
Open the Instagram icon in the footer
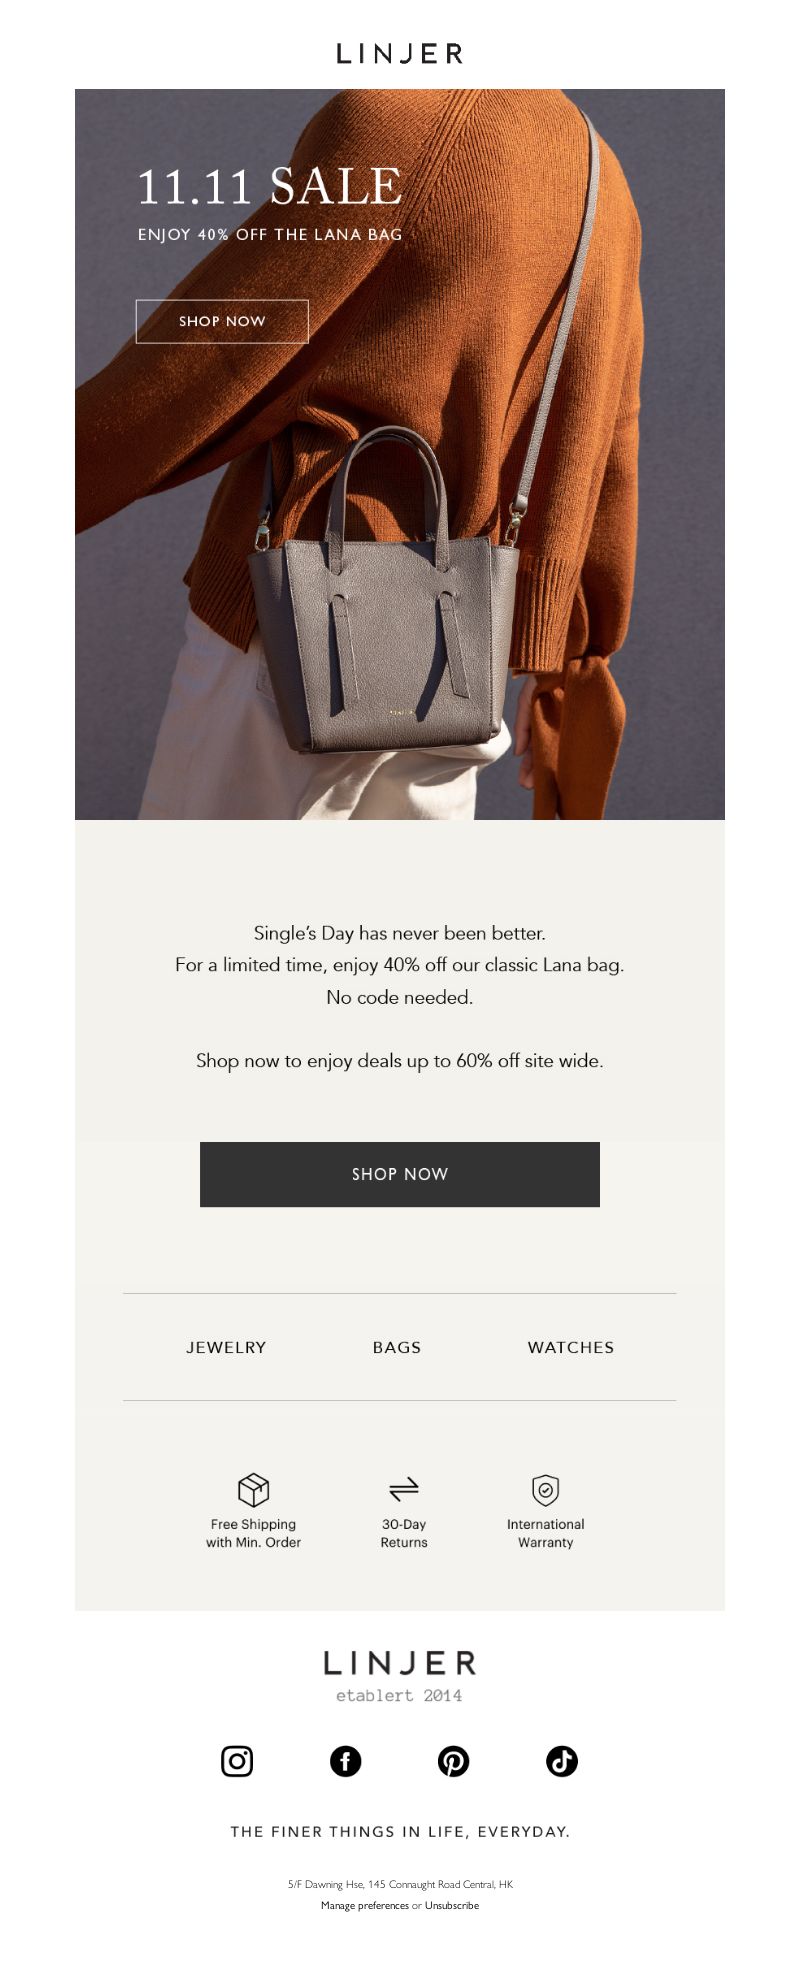237,1761
